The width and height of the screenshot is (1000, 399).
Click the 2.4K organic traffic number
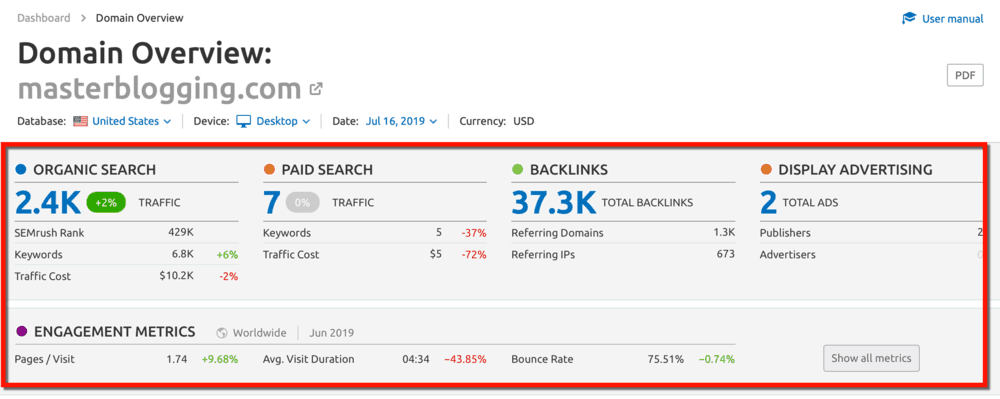coord(47,203)
